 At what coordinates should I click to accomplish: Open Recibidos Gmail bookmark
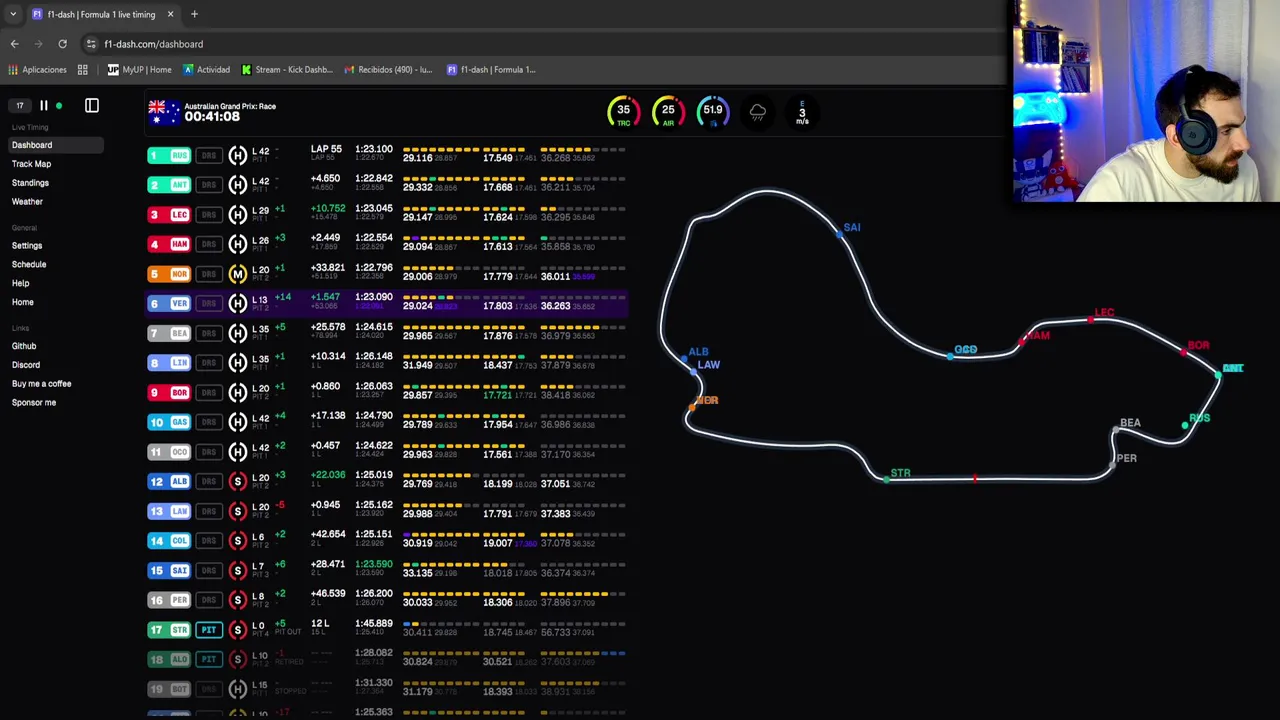point(388,70)
